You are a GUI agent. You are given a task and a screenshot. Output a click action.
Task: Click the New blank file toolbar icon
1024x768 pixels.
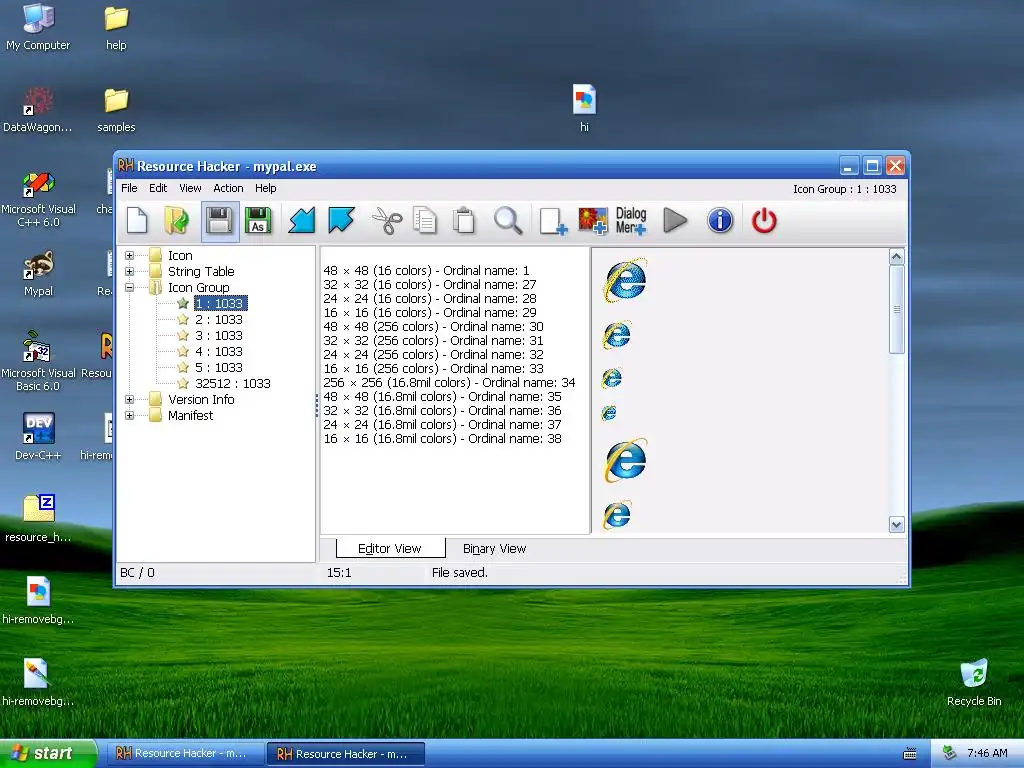[x=137, y=221]
